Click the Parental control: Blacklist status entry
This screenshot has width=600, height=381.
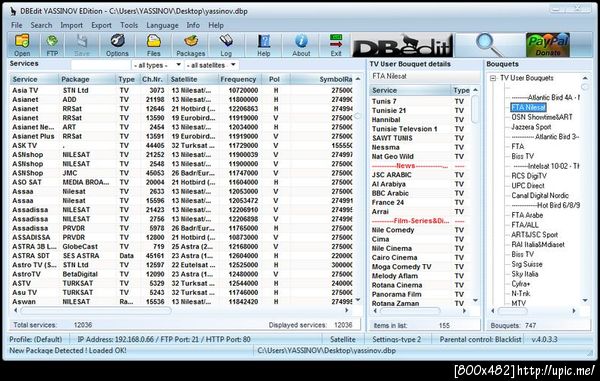click(x=480, y=339)
